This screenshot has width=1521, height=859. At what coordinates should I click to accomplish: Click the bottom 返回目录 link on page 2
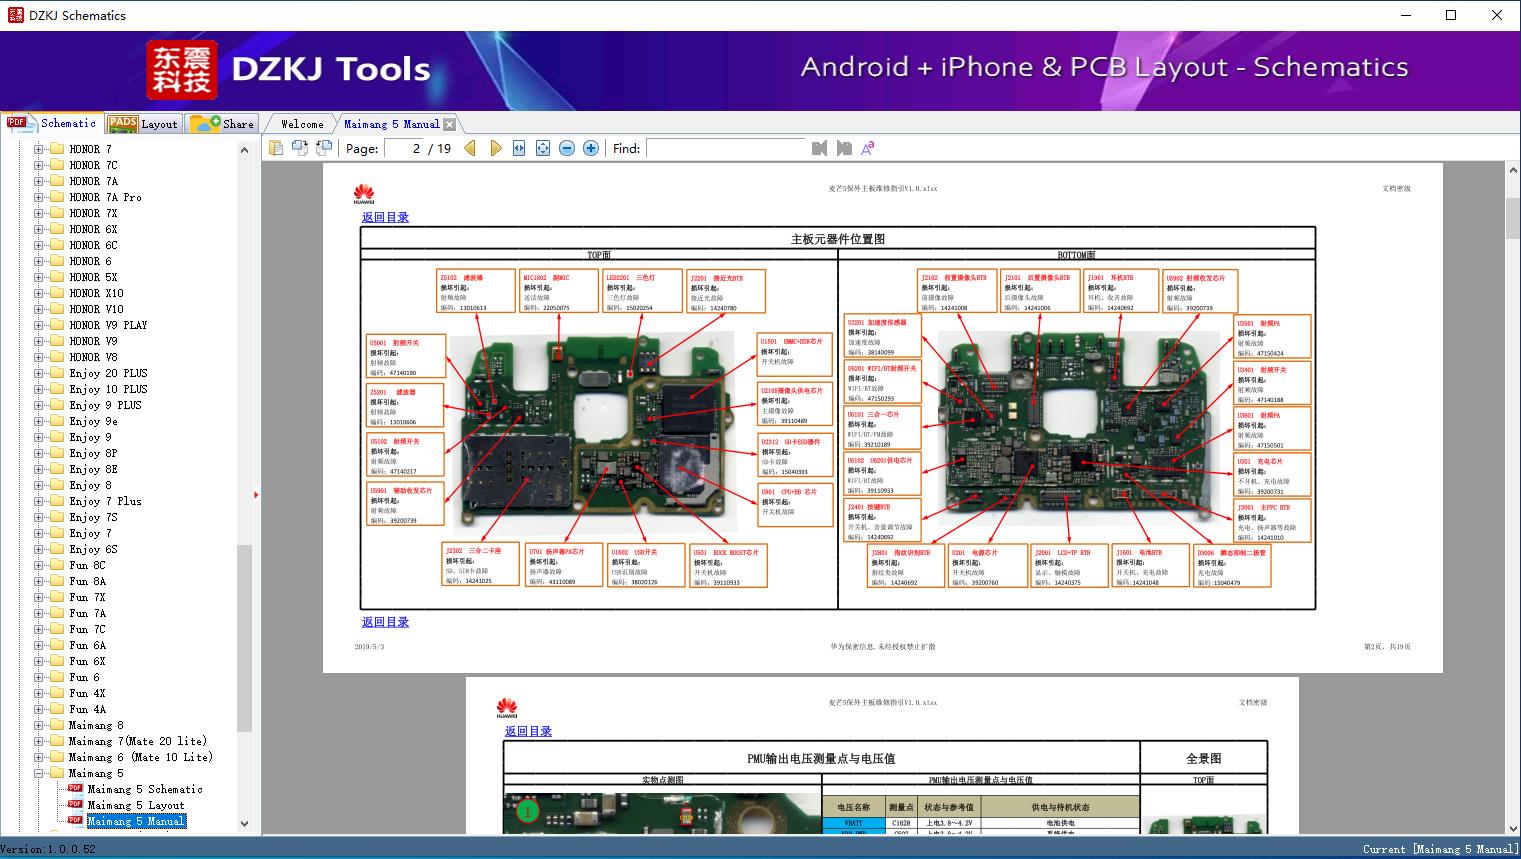coord(385,622)
